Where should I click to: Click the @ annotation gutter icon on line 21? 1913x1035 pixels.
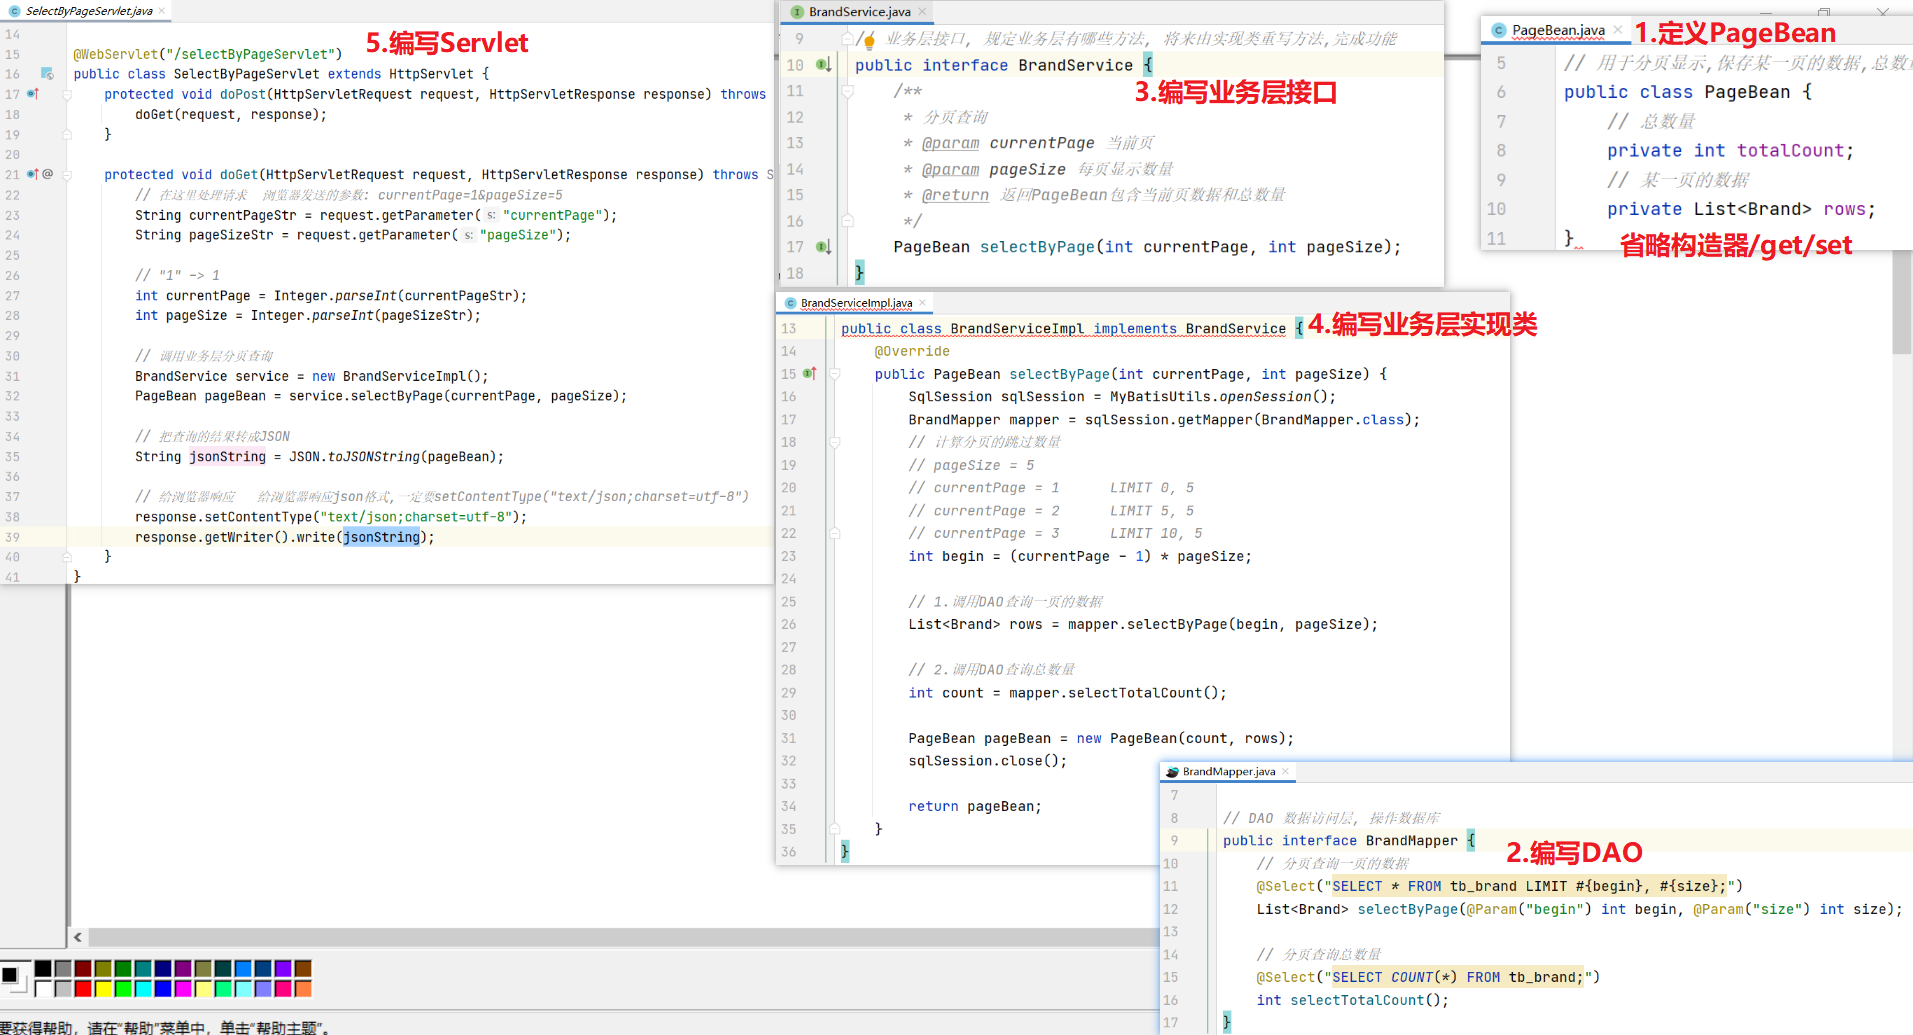[x=47, y=174]
